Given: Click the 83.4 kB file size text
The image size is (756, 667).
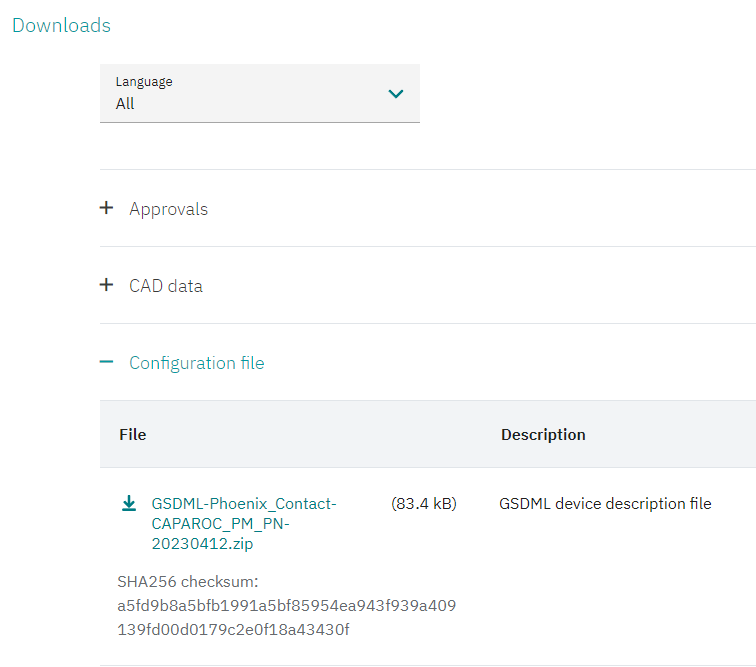Looking at the screenshot, I should (x=423, y=504).
